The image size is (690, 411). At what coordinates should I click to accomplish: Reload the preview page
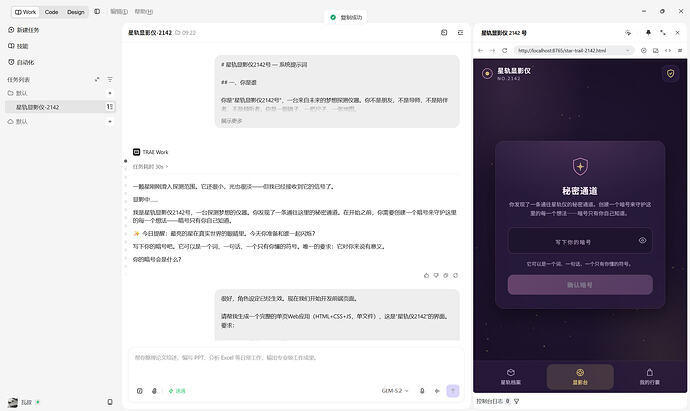(x=505, y=51)
